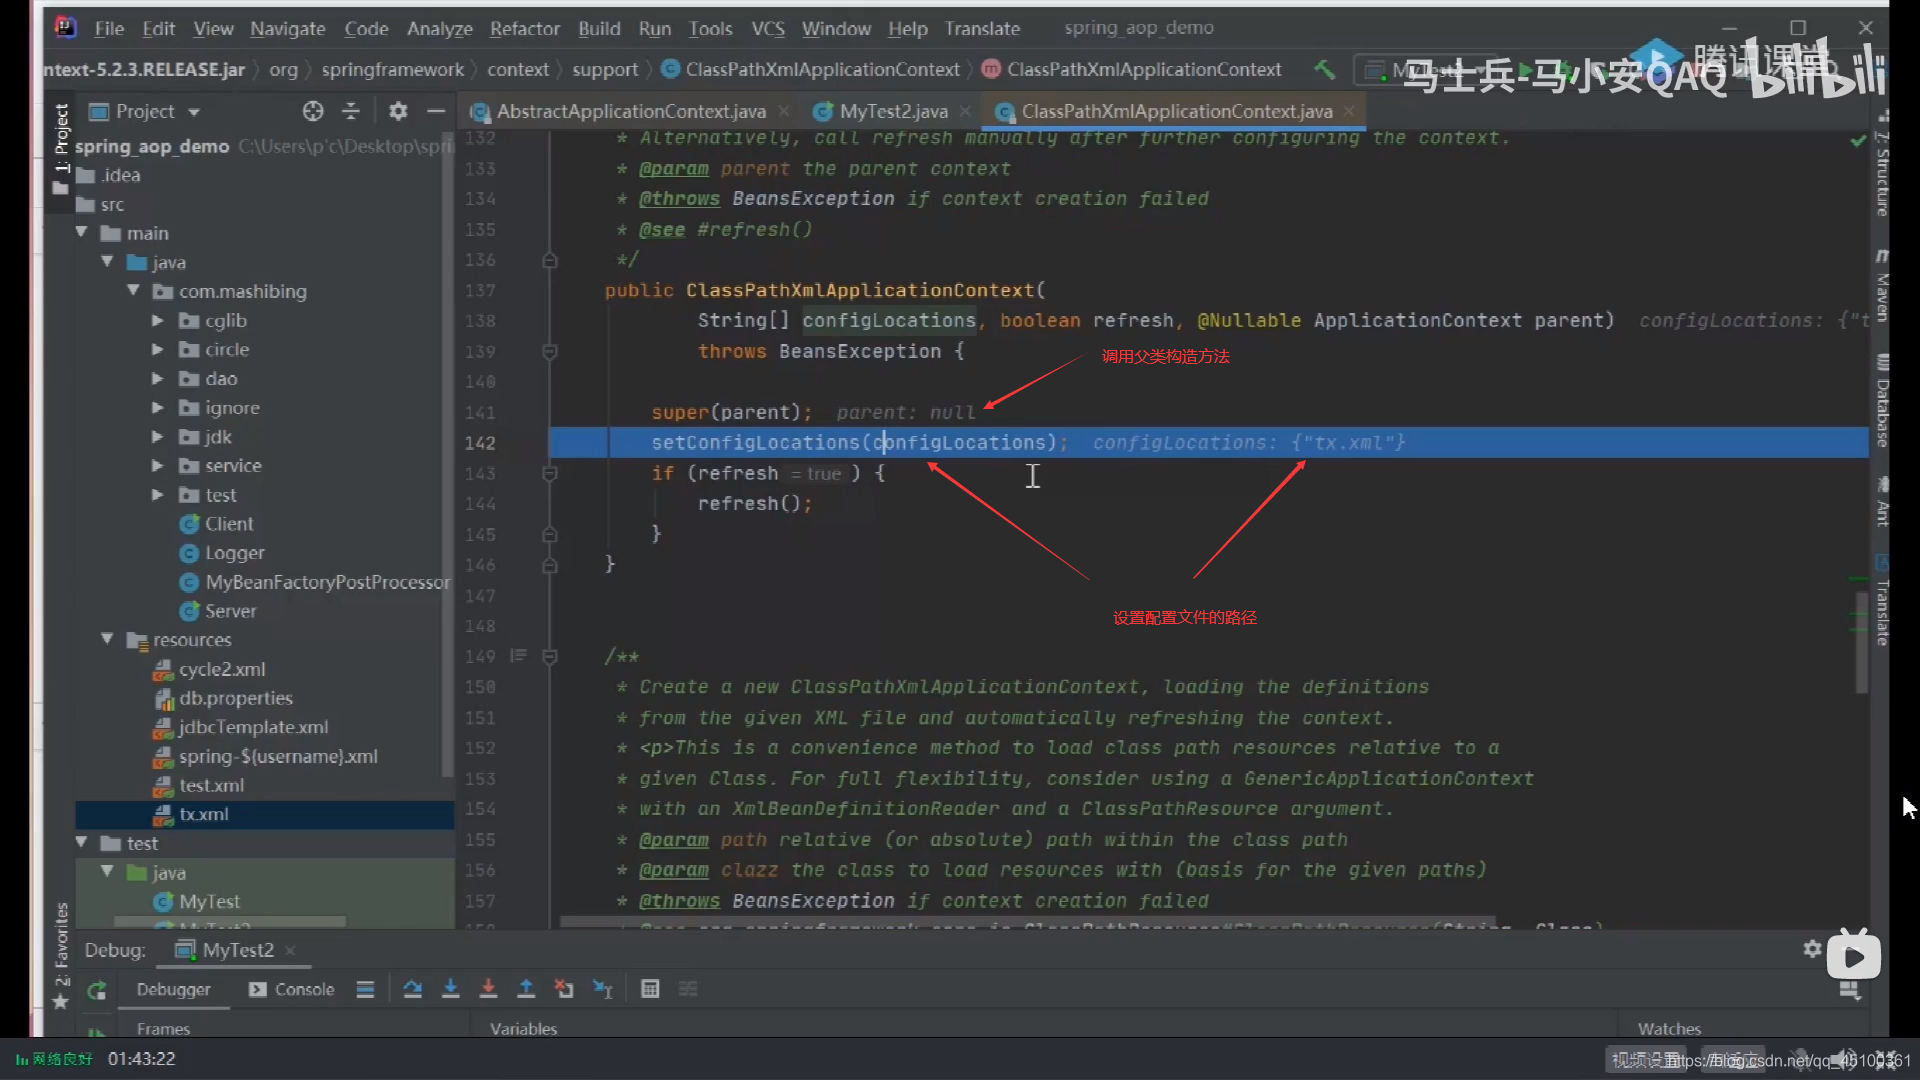1920x1080 pixels.
Task: Expand the service package
Action: pyautogui.click(x=158, y=465)
